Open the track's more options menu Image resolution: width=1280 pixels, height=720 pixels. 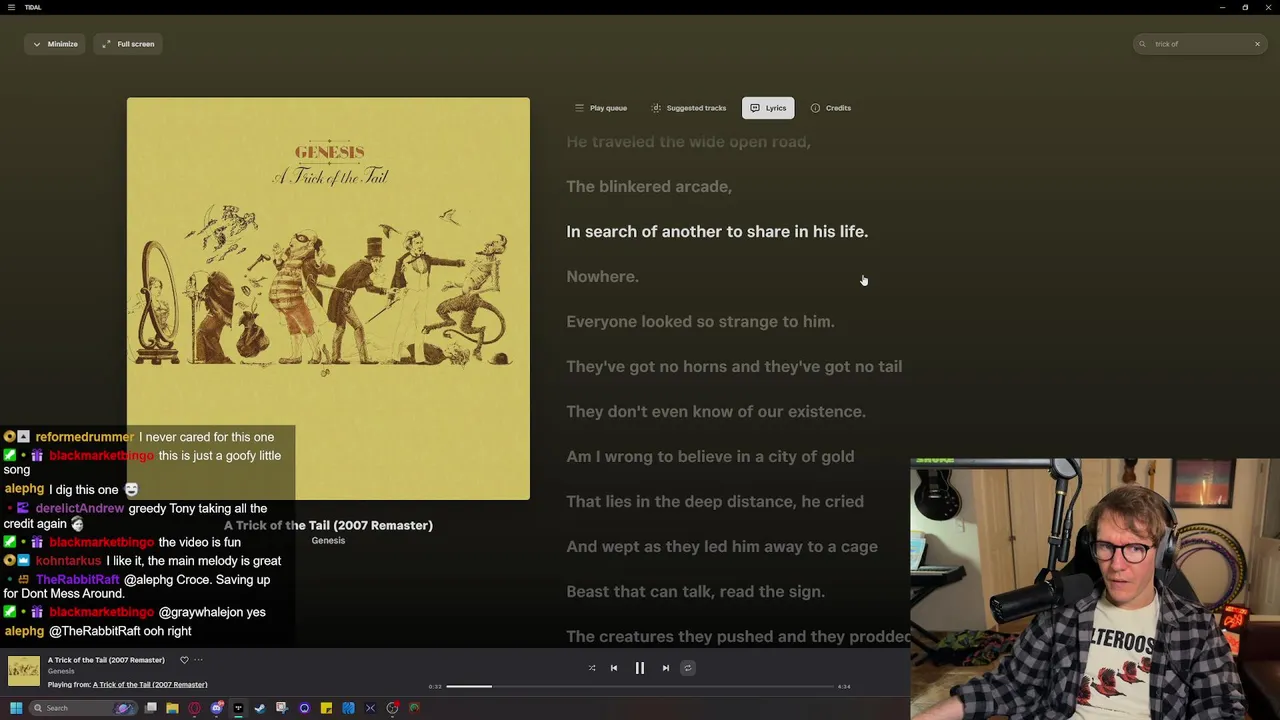pos(198,660)
